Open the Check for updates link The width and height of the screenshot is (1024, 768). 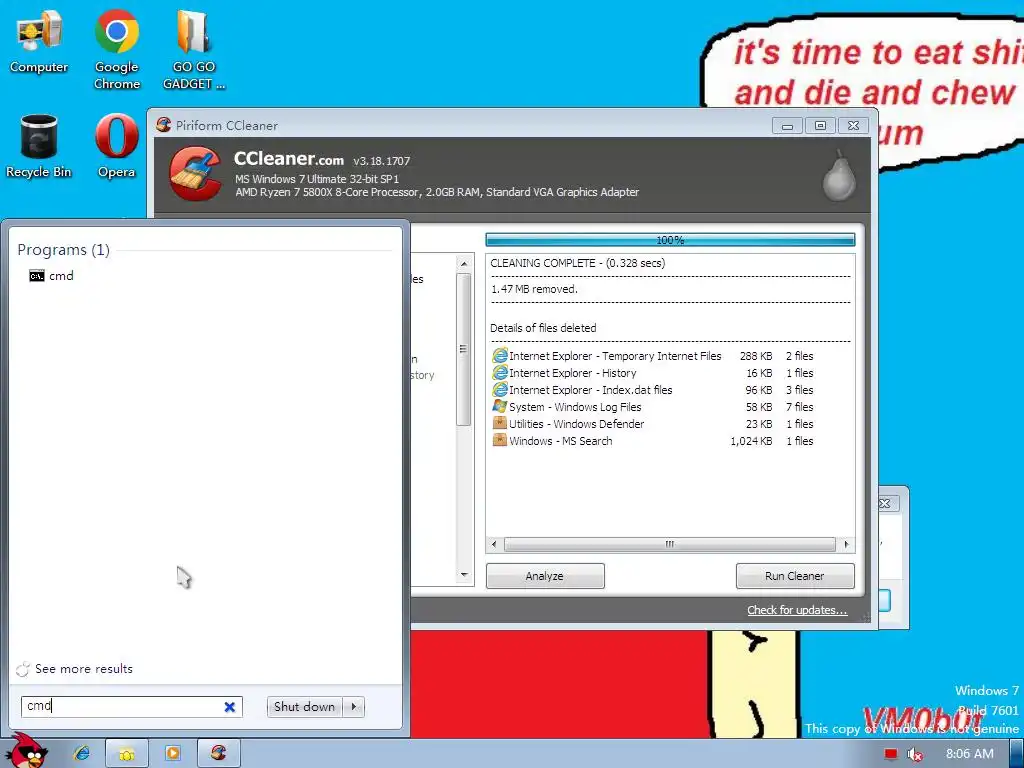point(797,610)
